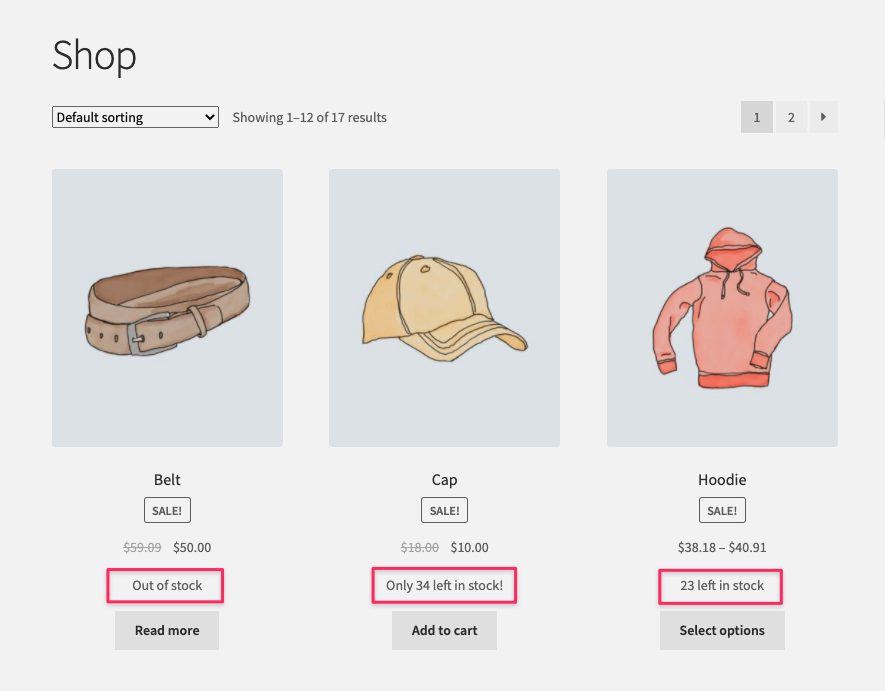This screenshot has width=885, height=691.
Task: Choose Select options for Hoodie
Action: 722,630
